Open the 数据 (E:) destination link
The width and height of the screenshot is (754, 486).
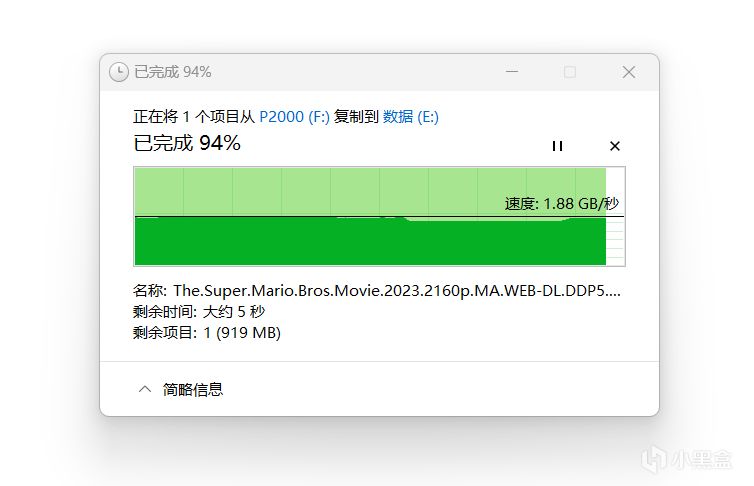[411, 116]
